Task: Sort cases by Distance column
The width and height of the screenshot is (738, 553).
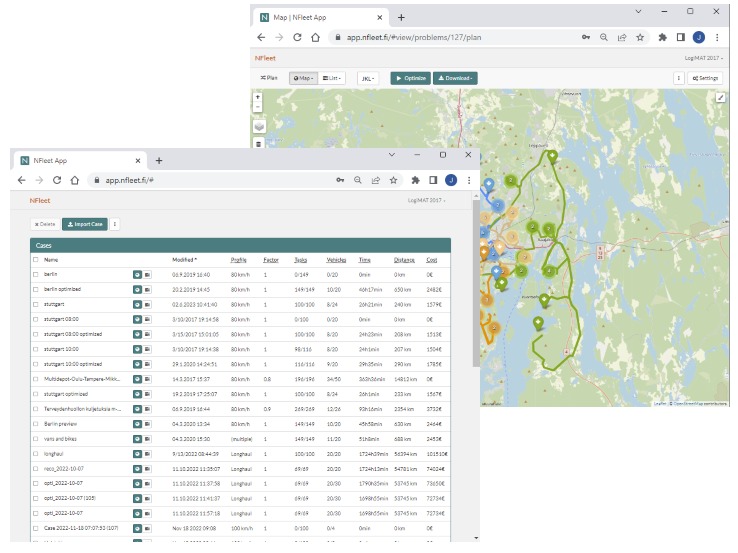Action: coord(404,260)
